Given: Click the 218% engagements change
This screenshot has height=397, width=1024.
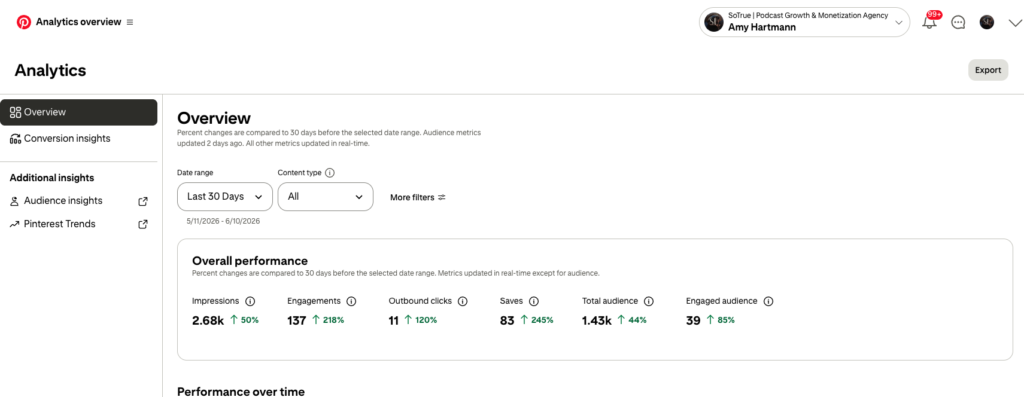Looking at the screenshot, I should (x=328, y=320).
